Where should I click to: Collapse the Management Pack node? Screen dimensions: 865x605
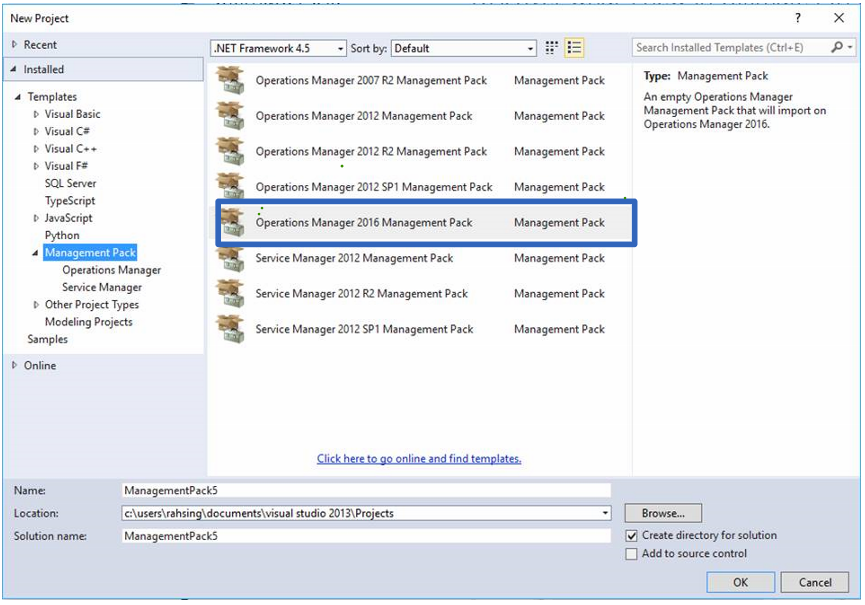(x=35, y=253)
